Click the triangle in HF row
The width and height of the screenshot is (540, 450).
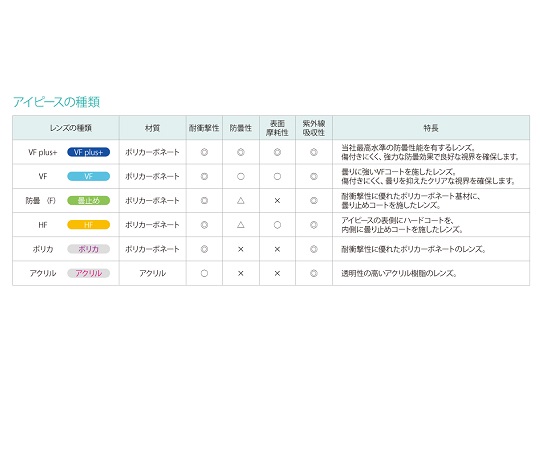point(241,225)
